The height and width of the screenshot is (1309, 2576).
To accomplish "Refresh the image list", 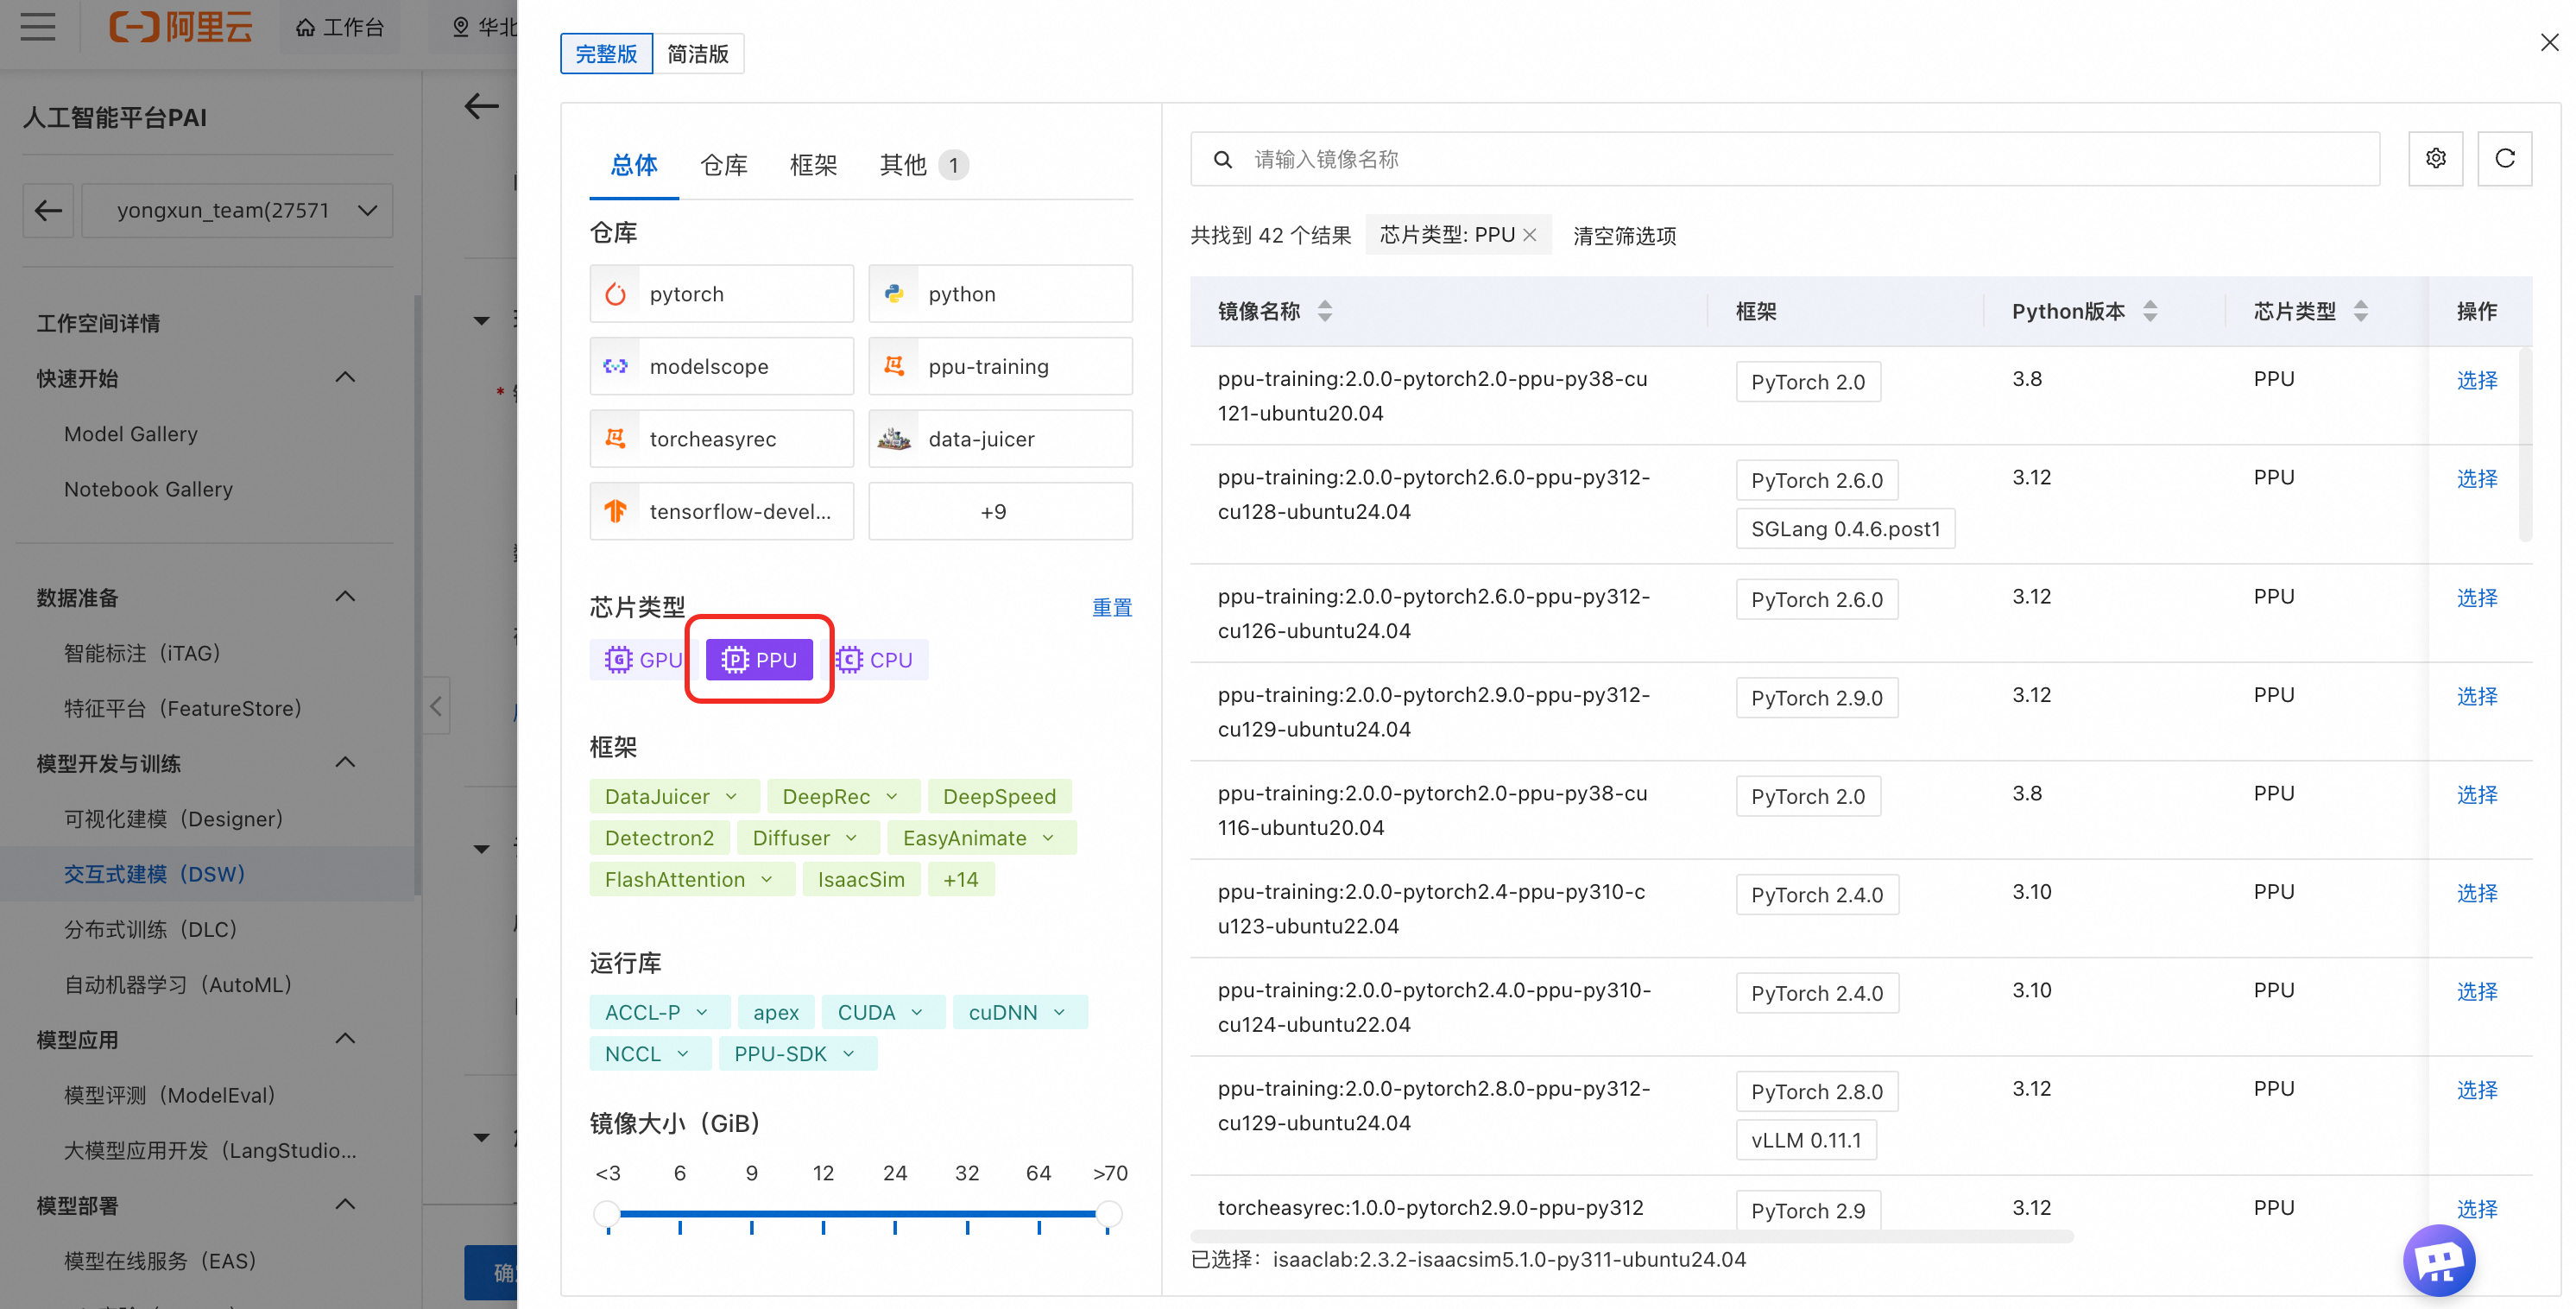I will 2504,158.
